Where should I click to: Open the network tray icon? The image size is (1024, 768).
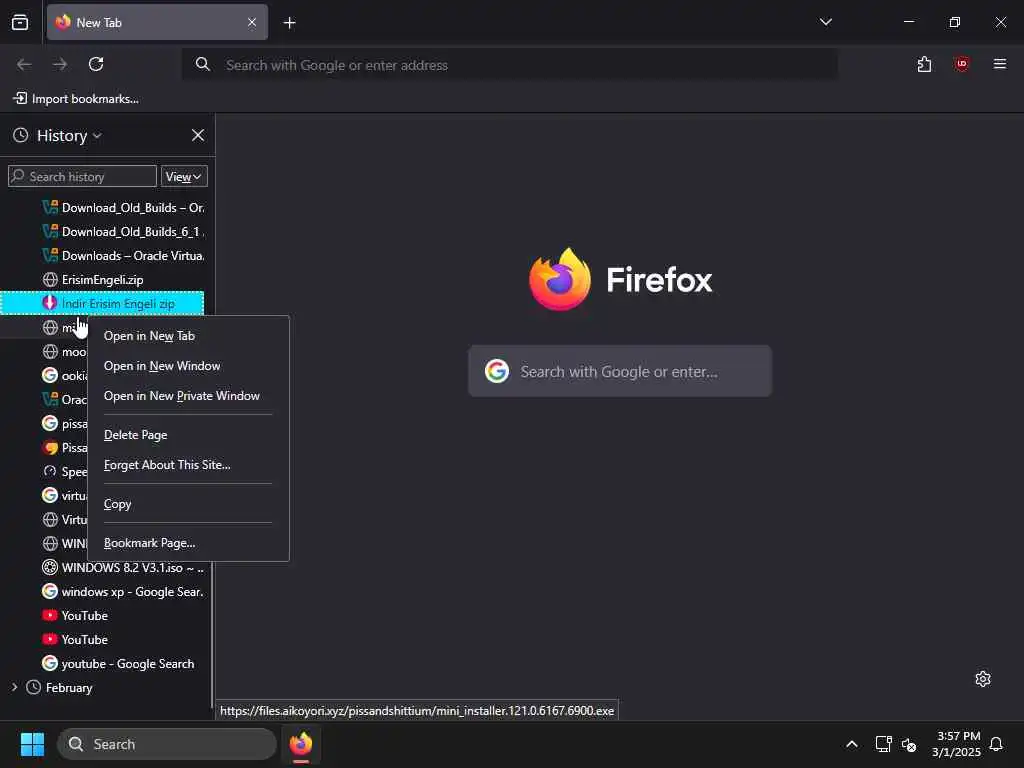pyautogui.click(x=883, y=744)
